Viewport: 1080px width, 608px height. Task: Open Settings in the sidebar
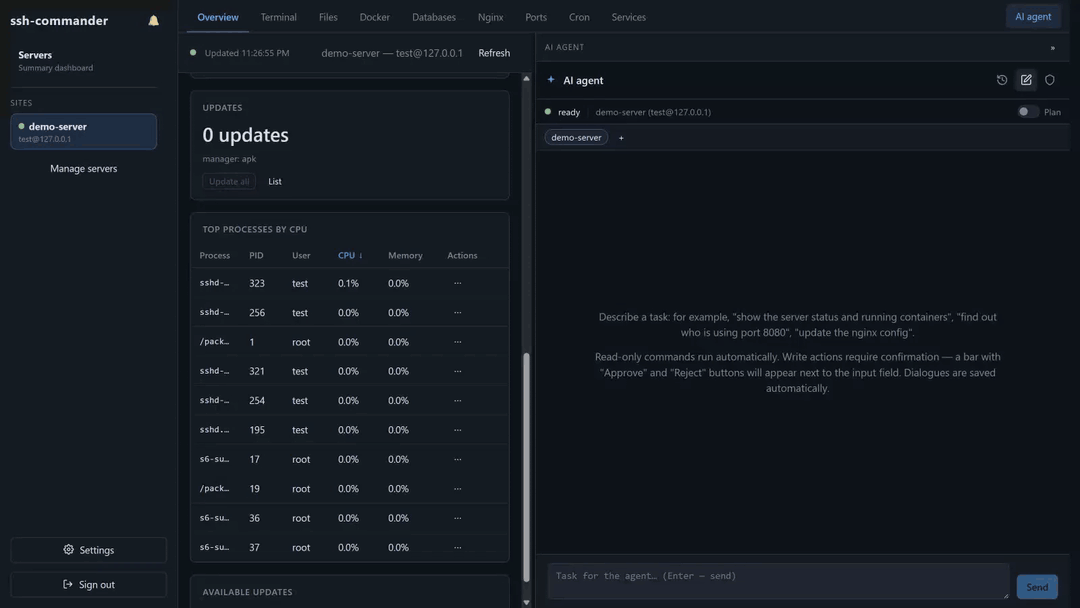point(88,550)
